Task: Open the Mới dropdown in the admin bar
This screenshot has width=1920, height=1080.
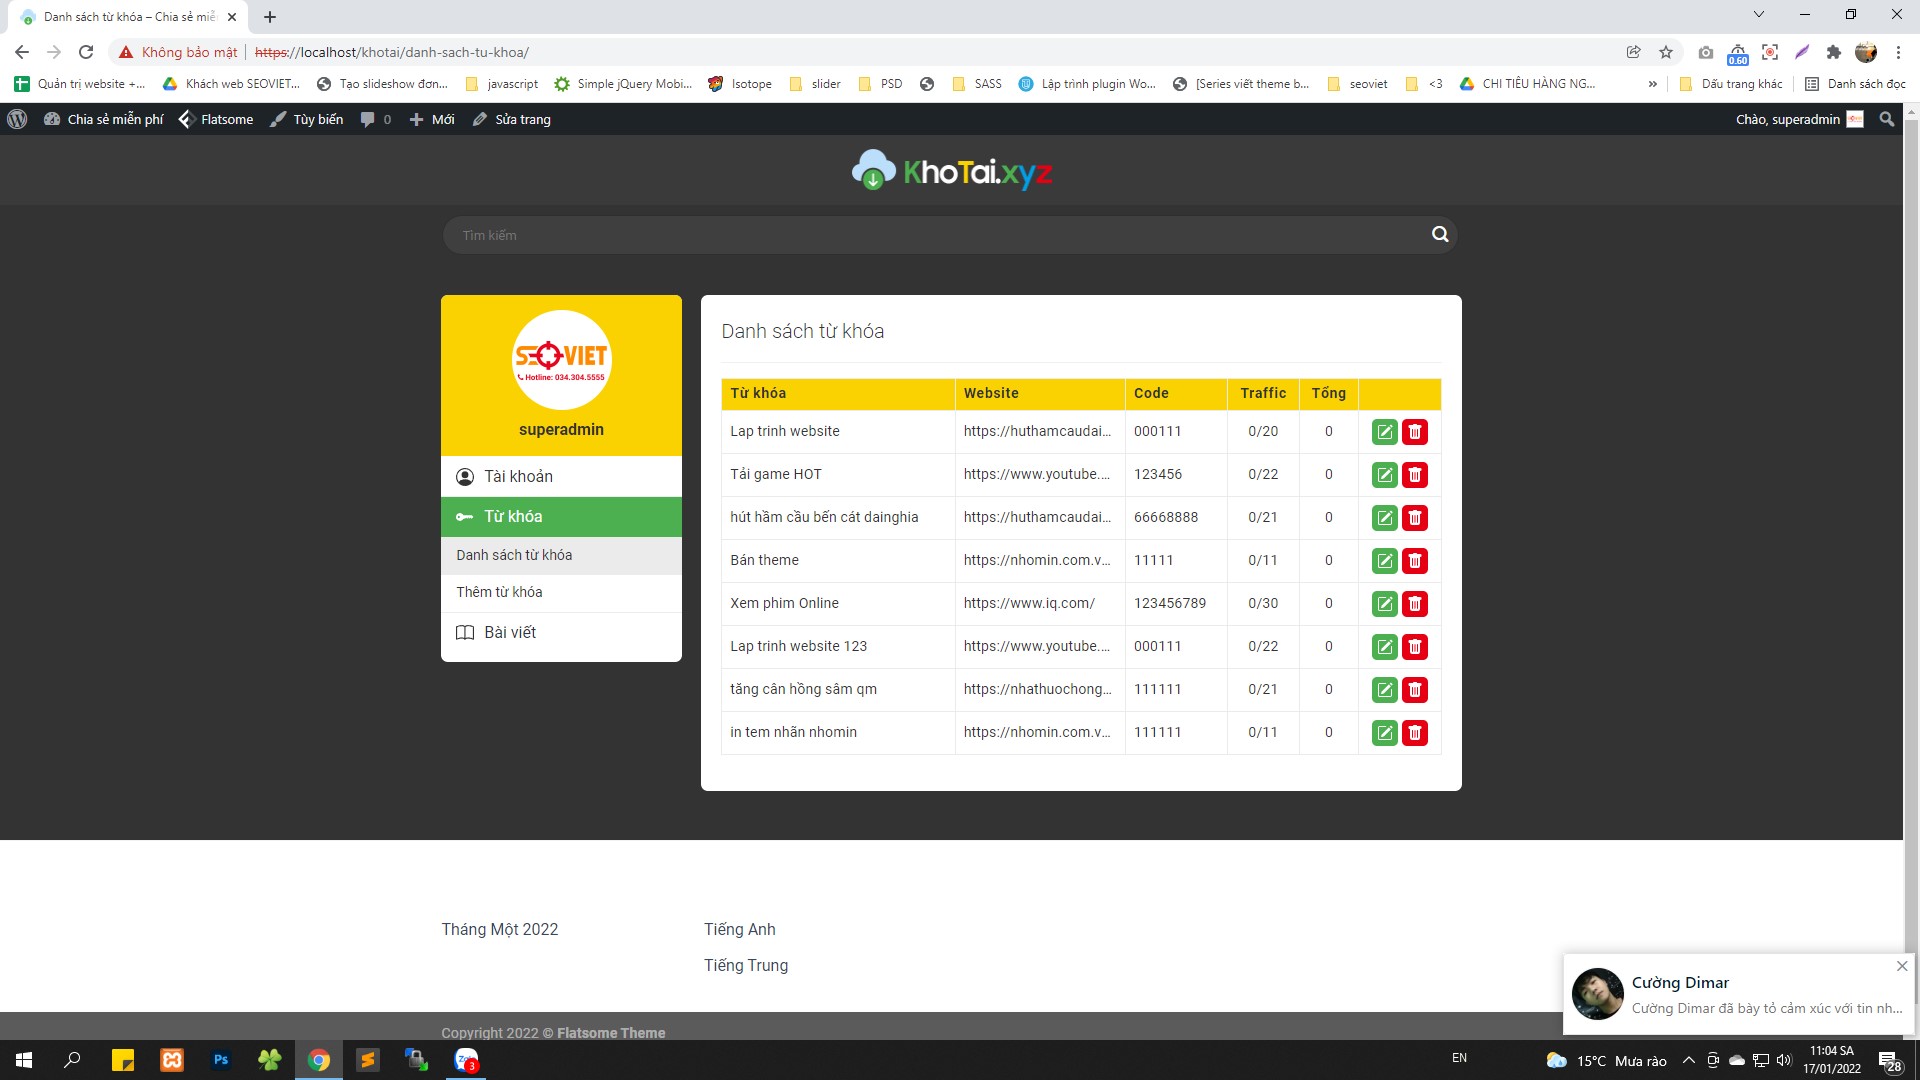Action: click(432, 119)
